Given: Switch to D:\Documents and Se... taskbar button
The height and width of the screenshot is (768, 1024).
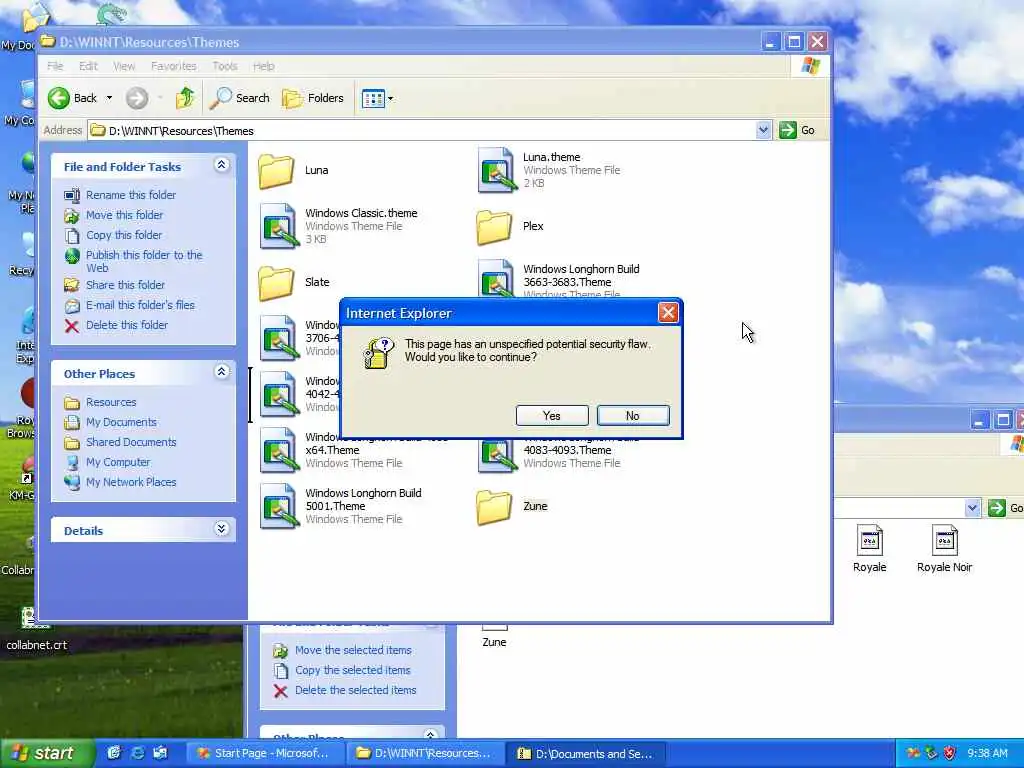Looking at the screenshot, I should click(588, 754).
